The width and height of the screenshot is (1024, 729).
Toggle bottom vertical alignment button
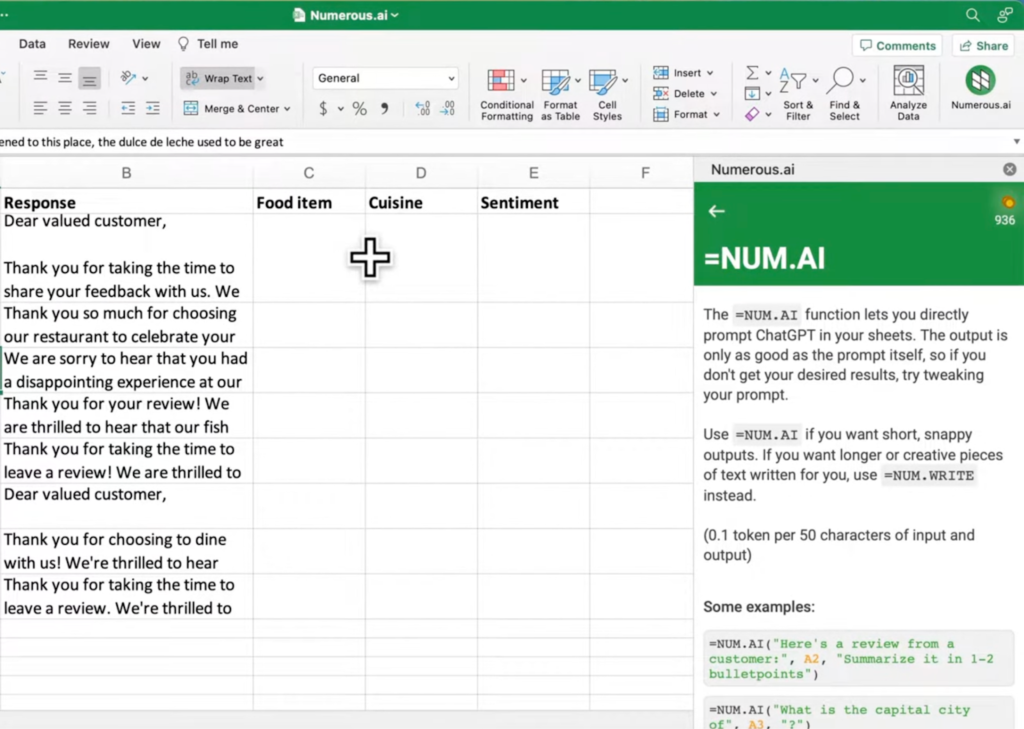[x=89, y=78]
